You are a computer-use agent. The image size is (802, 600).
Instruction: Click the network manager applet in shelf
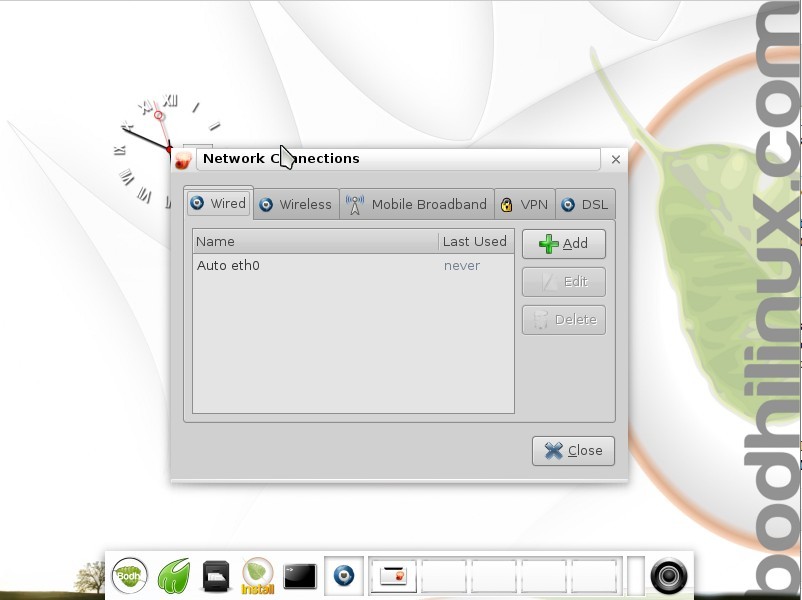point(344,575)
